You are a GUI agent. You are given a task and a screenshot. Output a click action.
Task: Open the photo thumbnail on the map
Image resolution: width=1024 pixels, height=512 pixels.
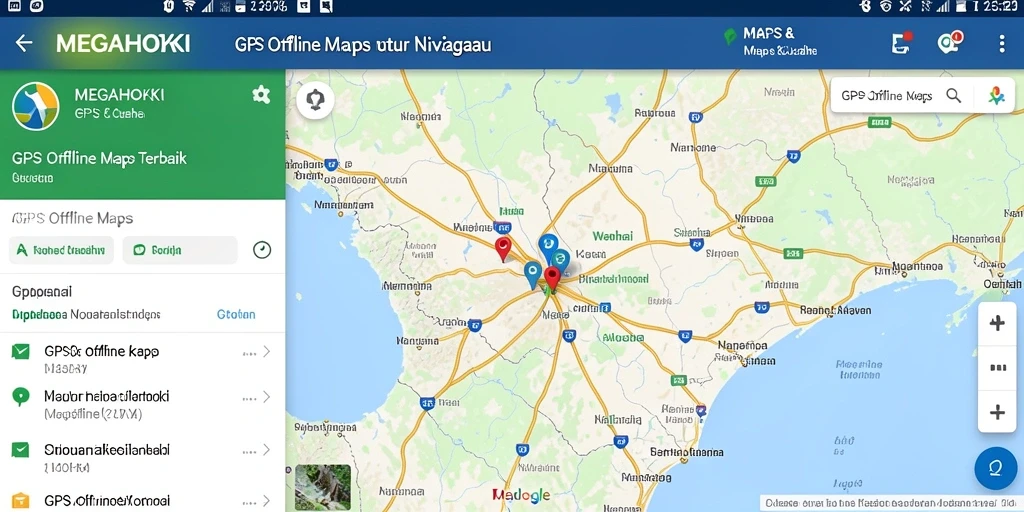pyautogui.click(x=323, y=487)
